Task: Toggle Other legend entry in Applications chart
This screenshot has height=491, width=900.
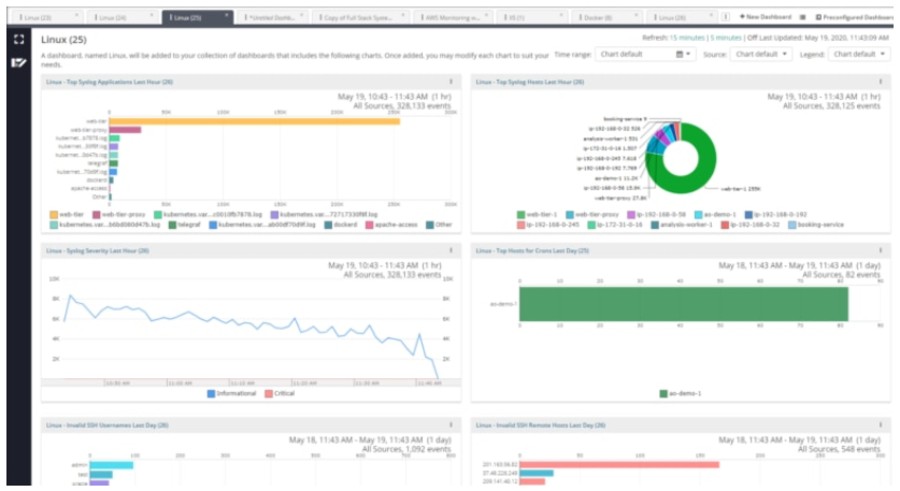Action: click(439, 225)
